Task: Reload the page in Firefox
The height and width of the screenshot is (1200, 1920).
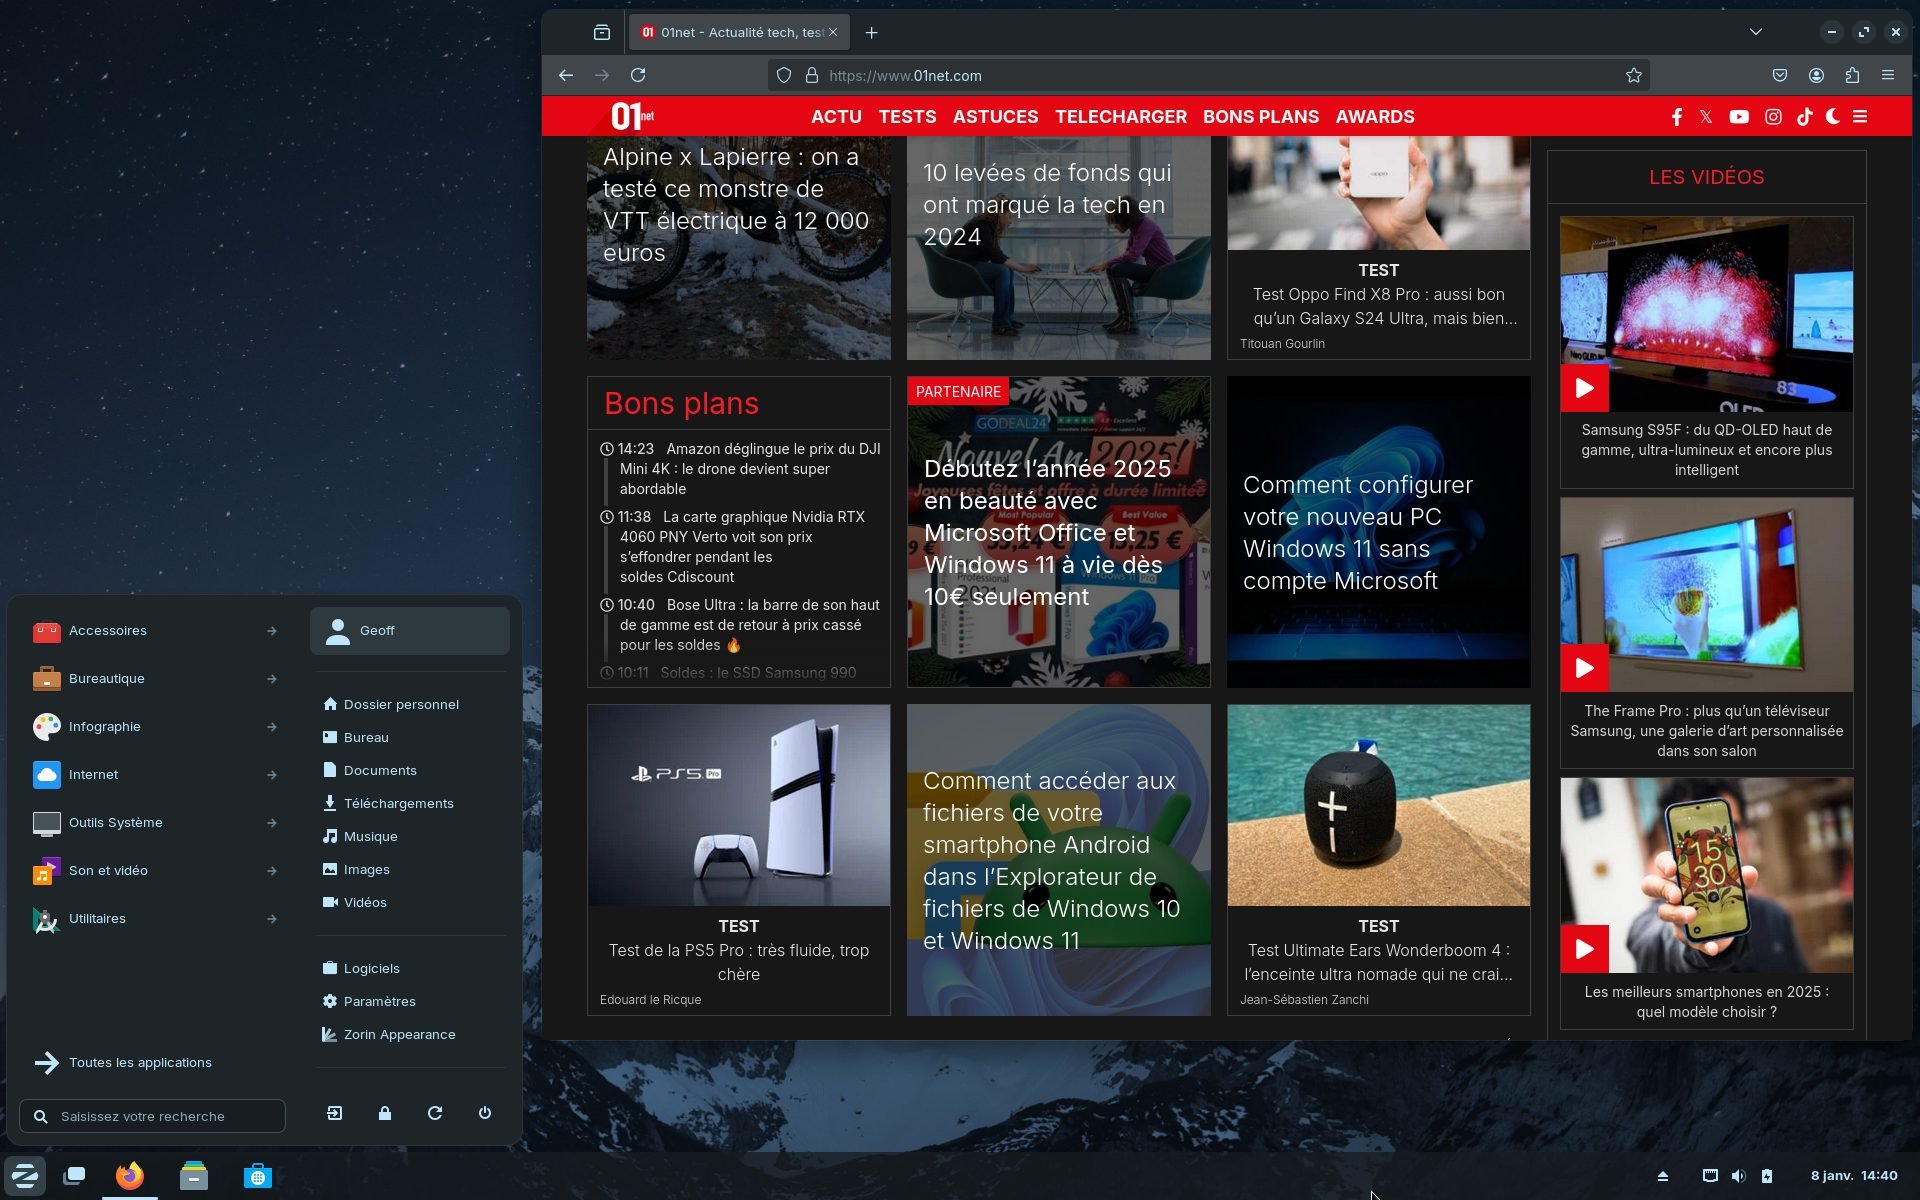Action: 638,75
